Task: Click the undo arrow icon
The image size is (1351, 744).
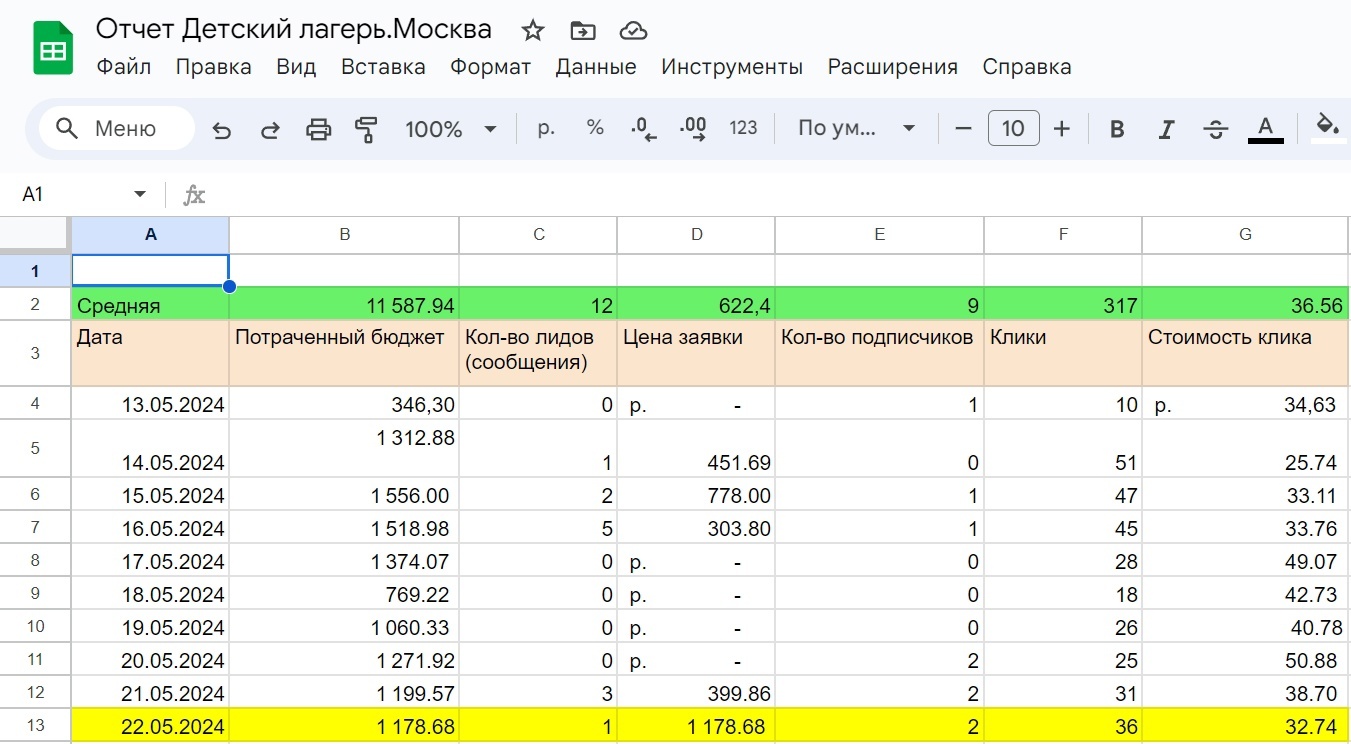Action: click(222, 129)
